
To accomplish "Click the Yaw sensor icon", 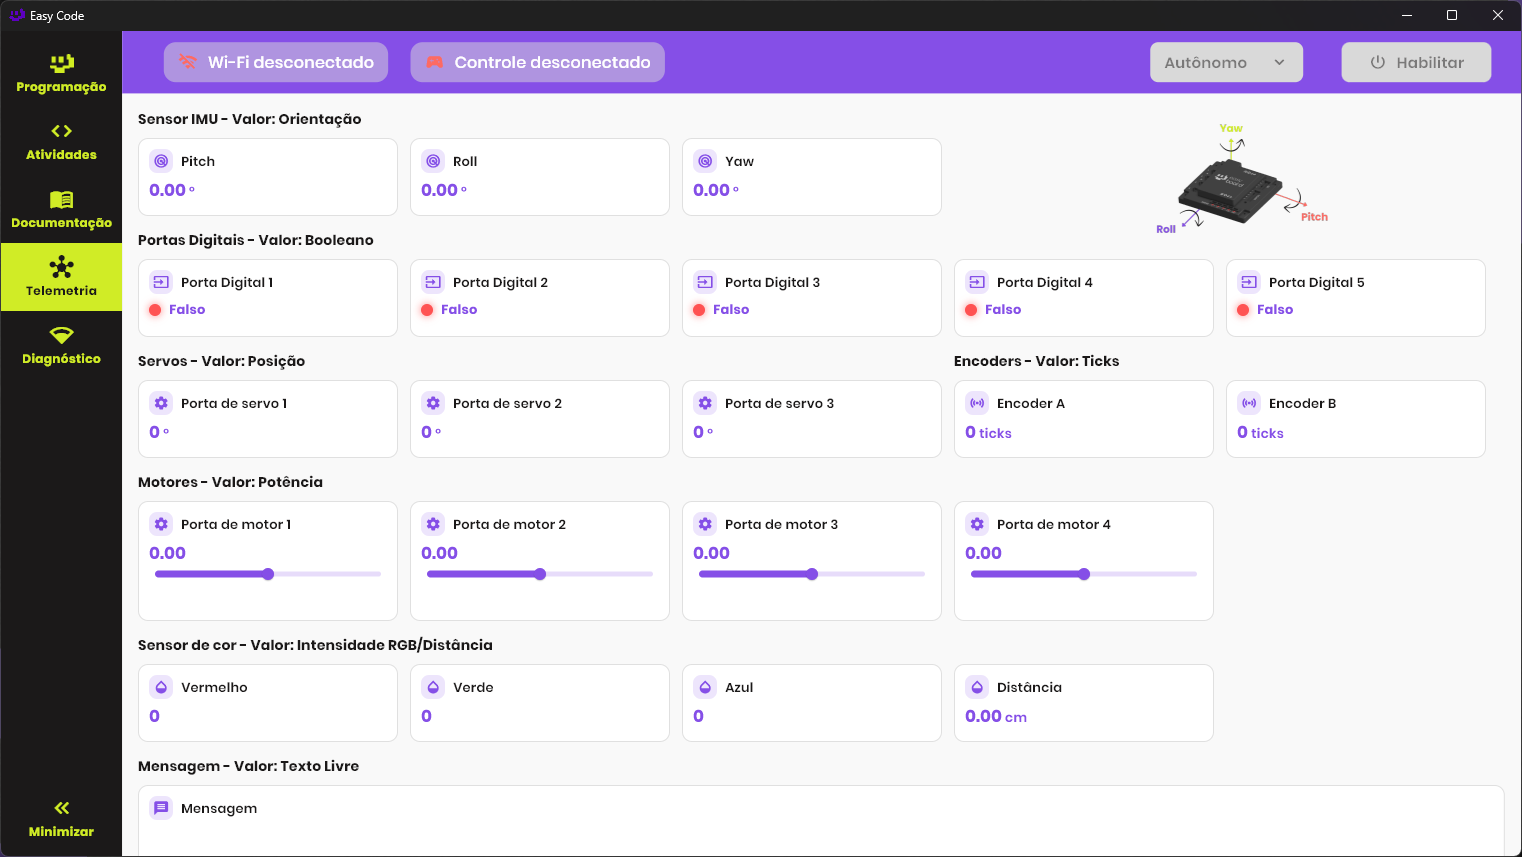I will click(x=705, y=161).
